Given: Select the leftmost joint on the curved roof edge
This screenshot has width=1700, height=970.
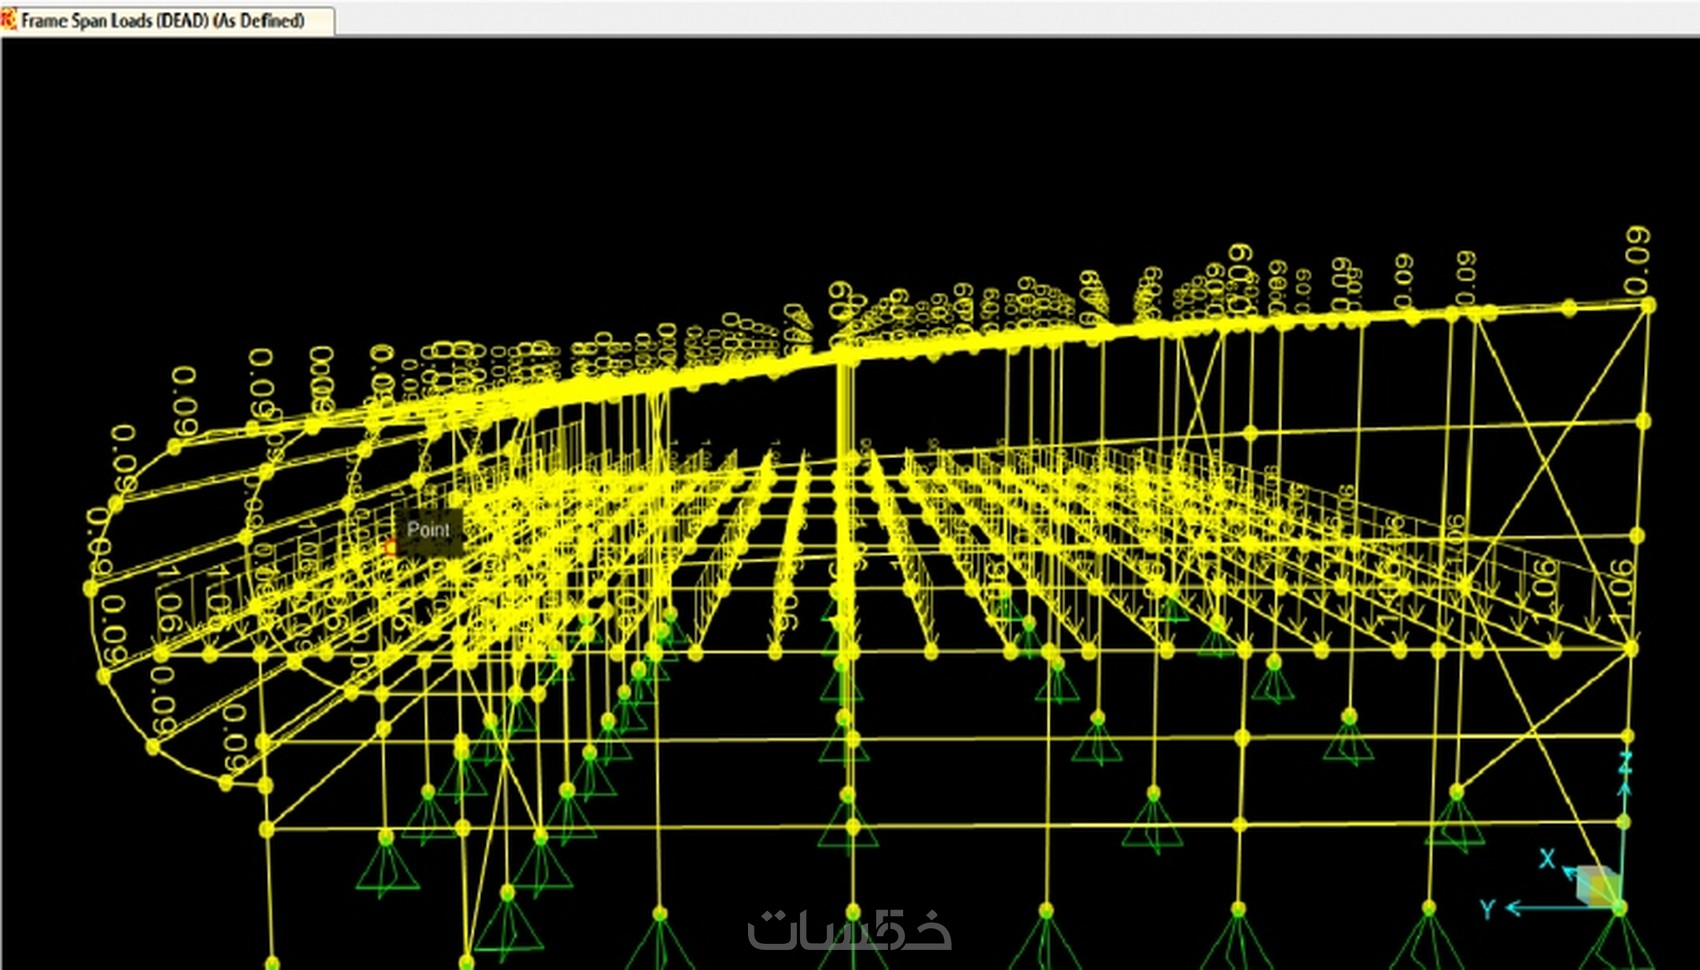Looking at the screenshot, I should [x=91, y=589].
